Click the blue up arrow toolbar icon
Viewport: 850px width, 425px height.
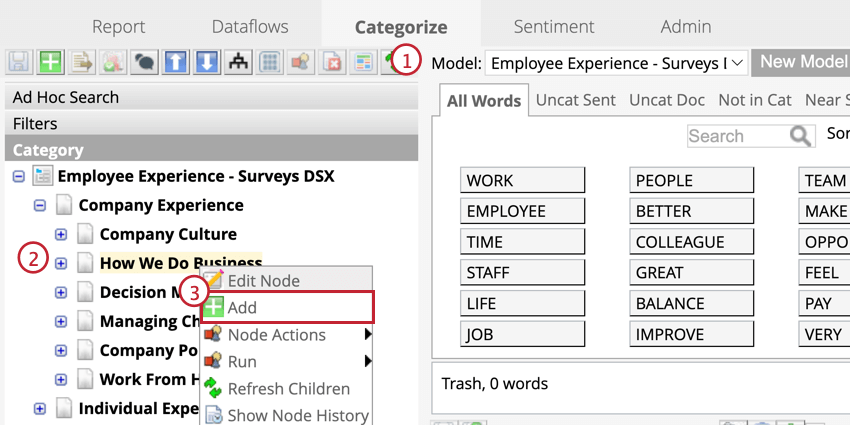[x=175, y=62]
